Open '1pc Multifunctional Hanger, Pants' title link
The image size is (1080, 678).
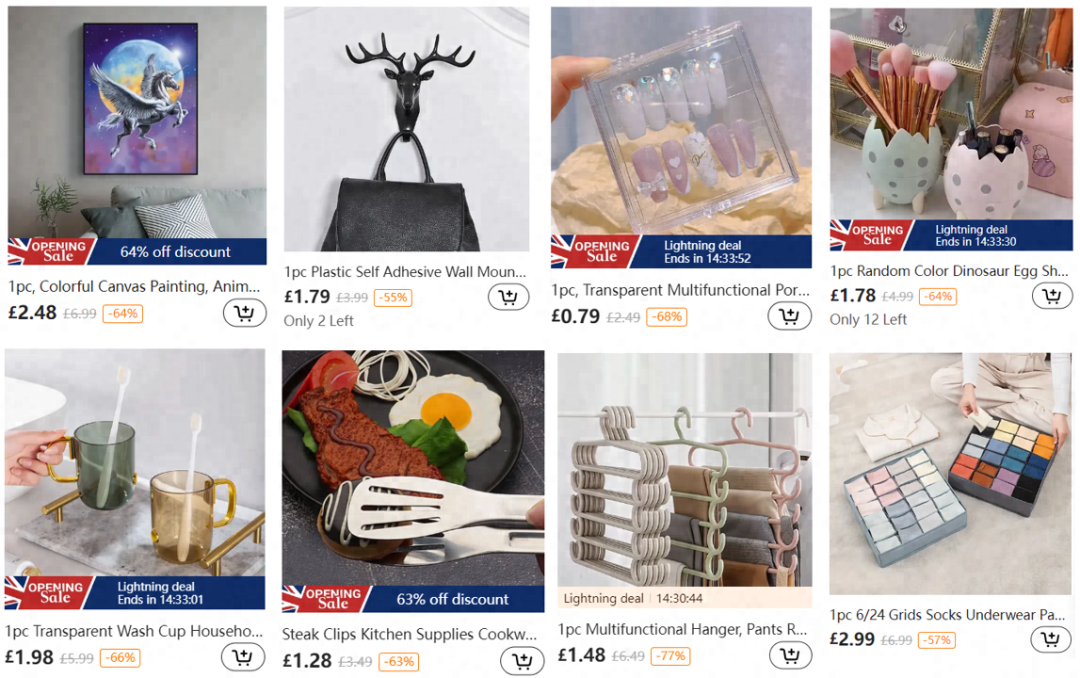[x=682, y=629]
